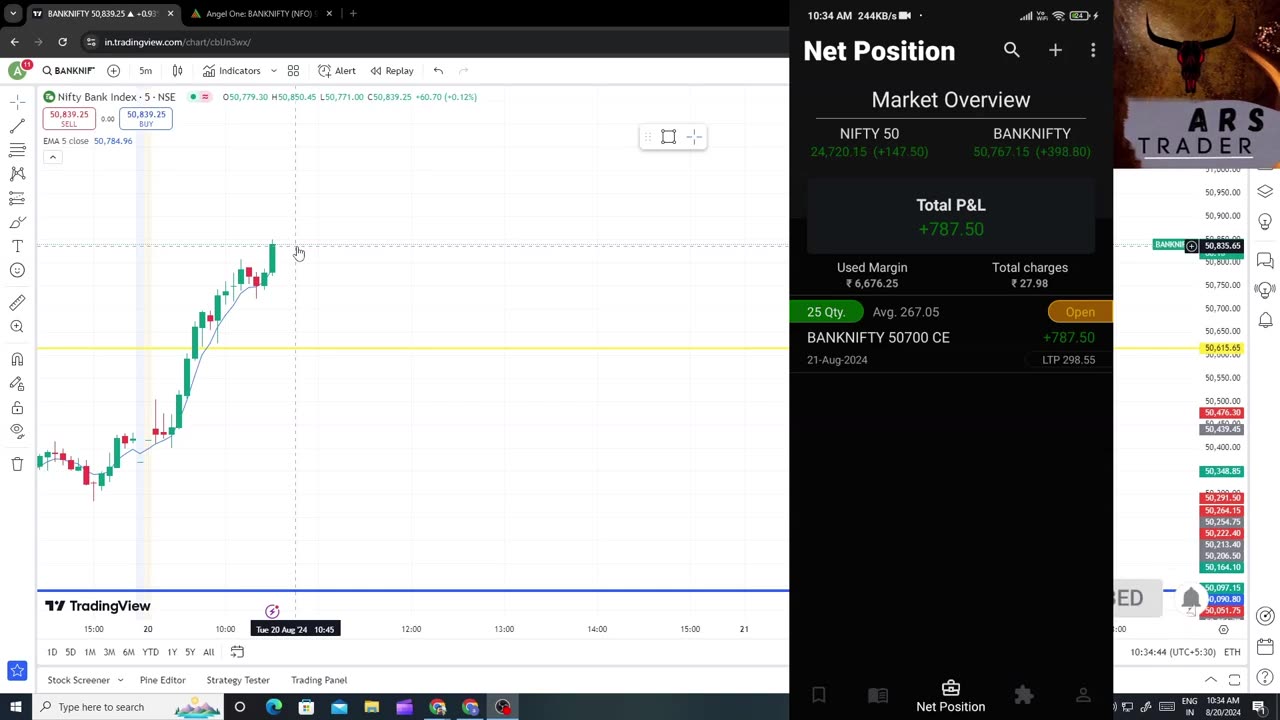
Task: Open the object tree layers icon
Action: click(1265, 192)
